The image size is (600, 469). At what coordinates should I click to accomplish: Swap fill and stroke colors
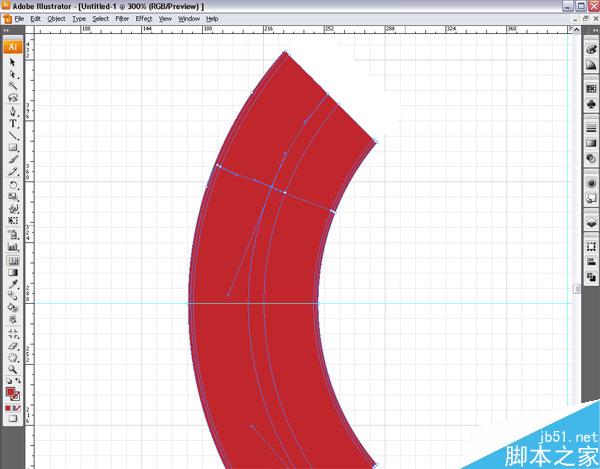(18, 381)
